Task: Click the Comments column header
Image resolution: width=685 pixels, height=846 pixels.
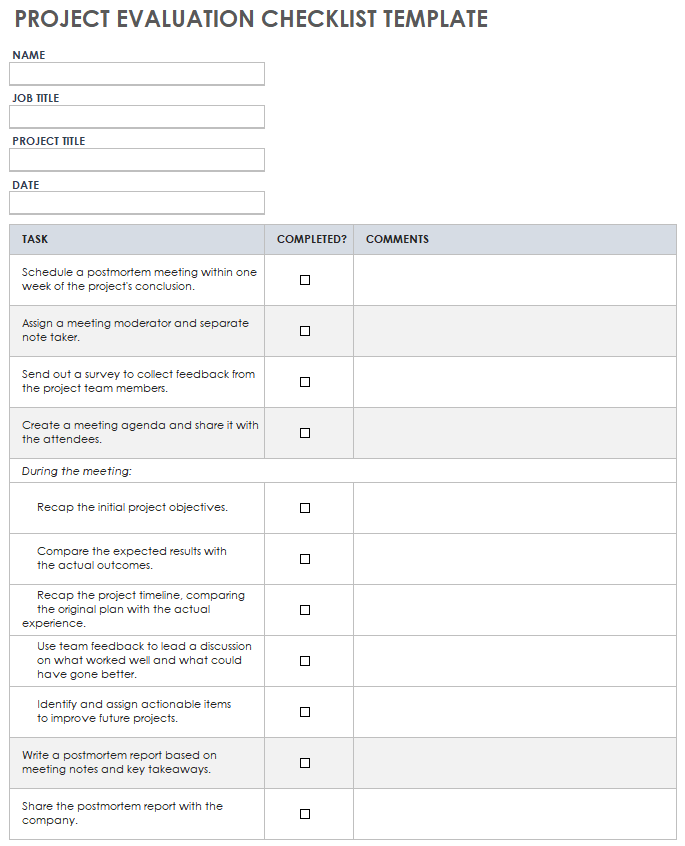Action: tap(397, 240)
